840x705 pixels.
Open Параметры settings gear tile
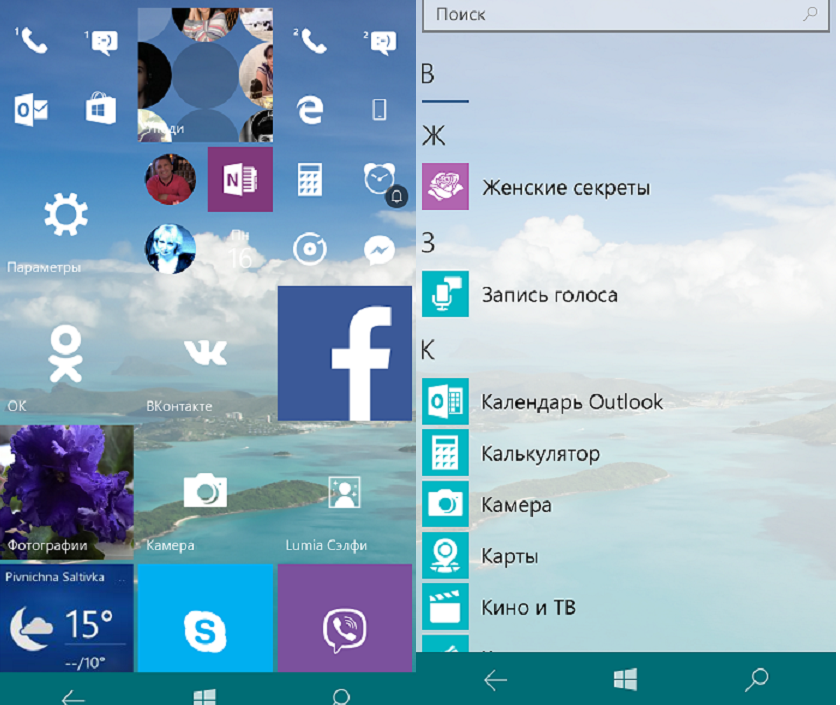pyautogui.click(x=66, y=214)
